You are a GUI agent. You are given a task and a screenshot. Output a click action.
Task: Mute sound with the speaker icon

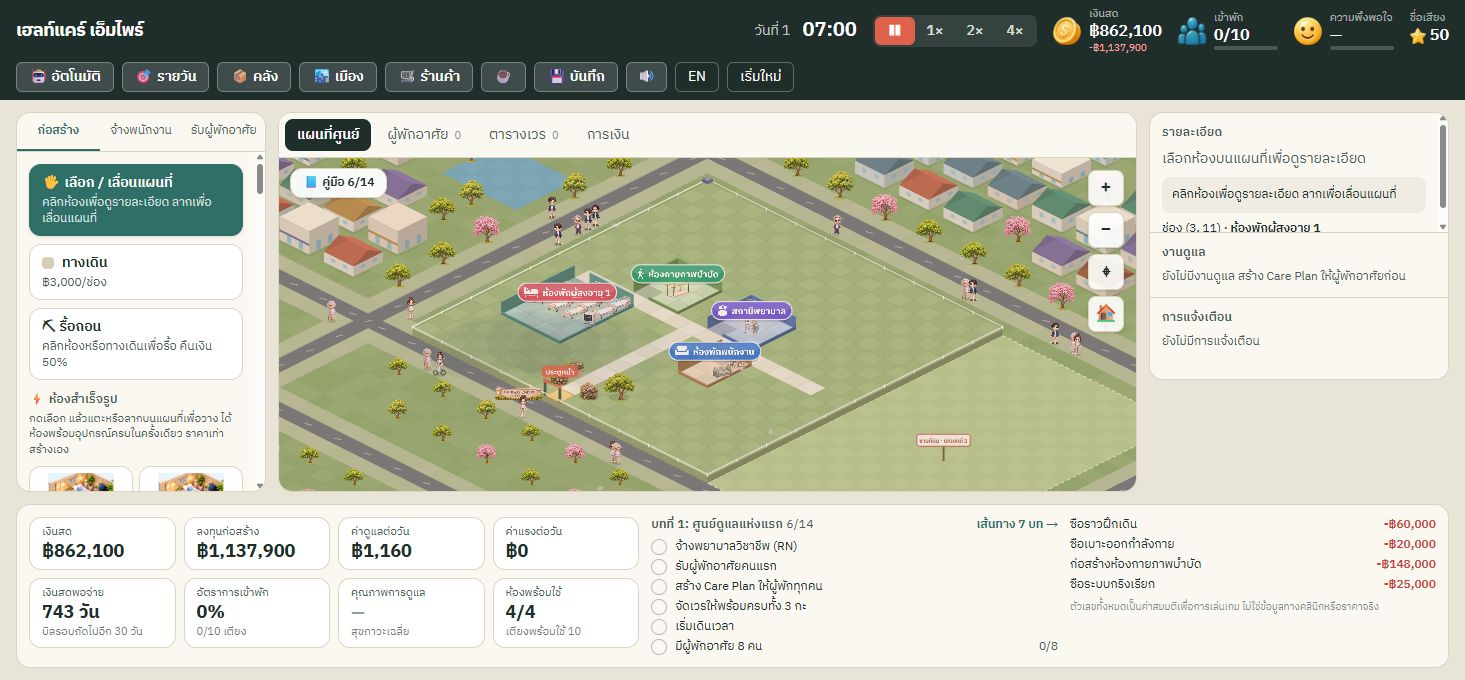coord(646,76)
